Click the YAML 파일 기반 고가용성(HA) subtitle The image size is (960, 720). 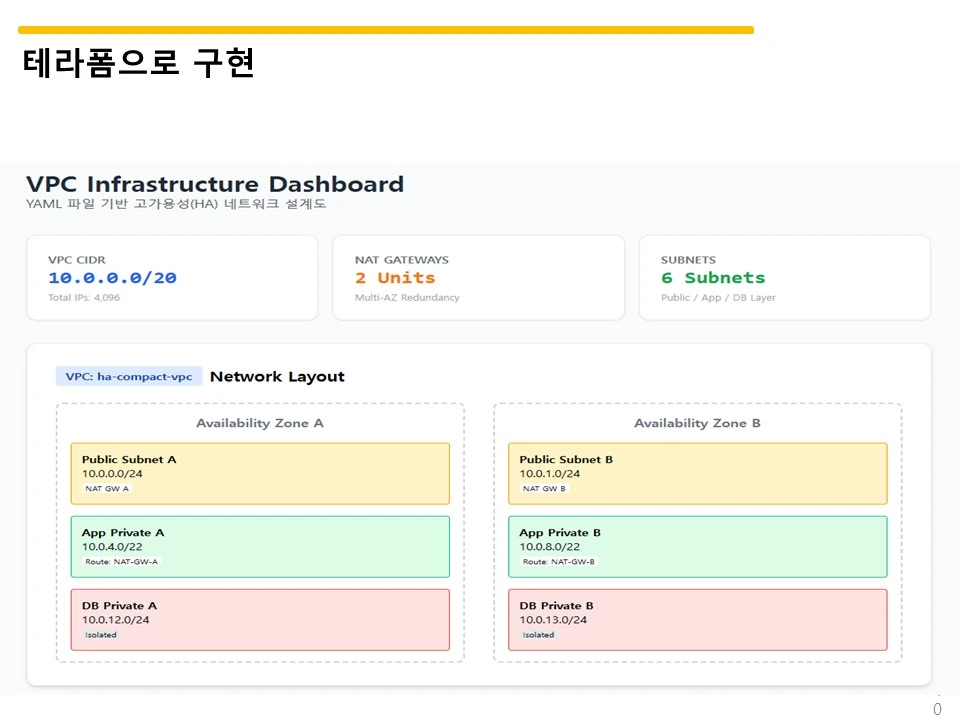176,204
